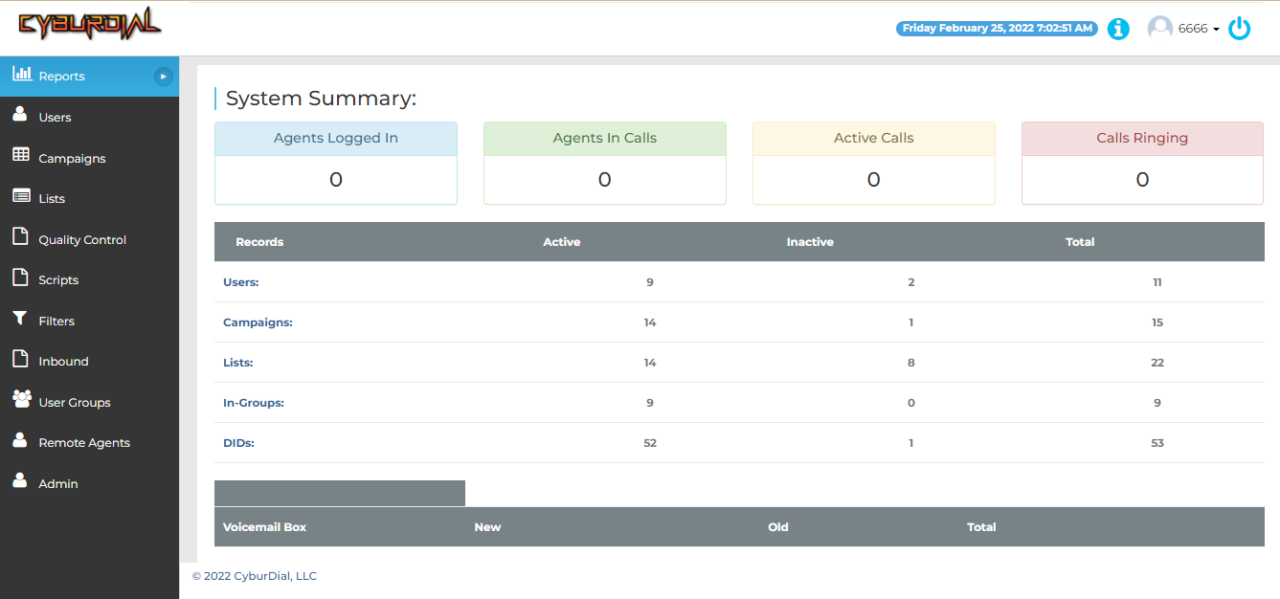Open the Campaigns records link
Image resolution: width=1280 pixels, height=599 pixels.
coord(257,322)
